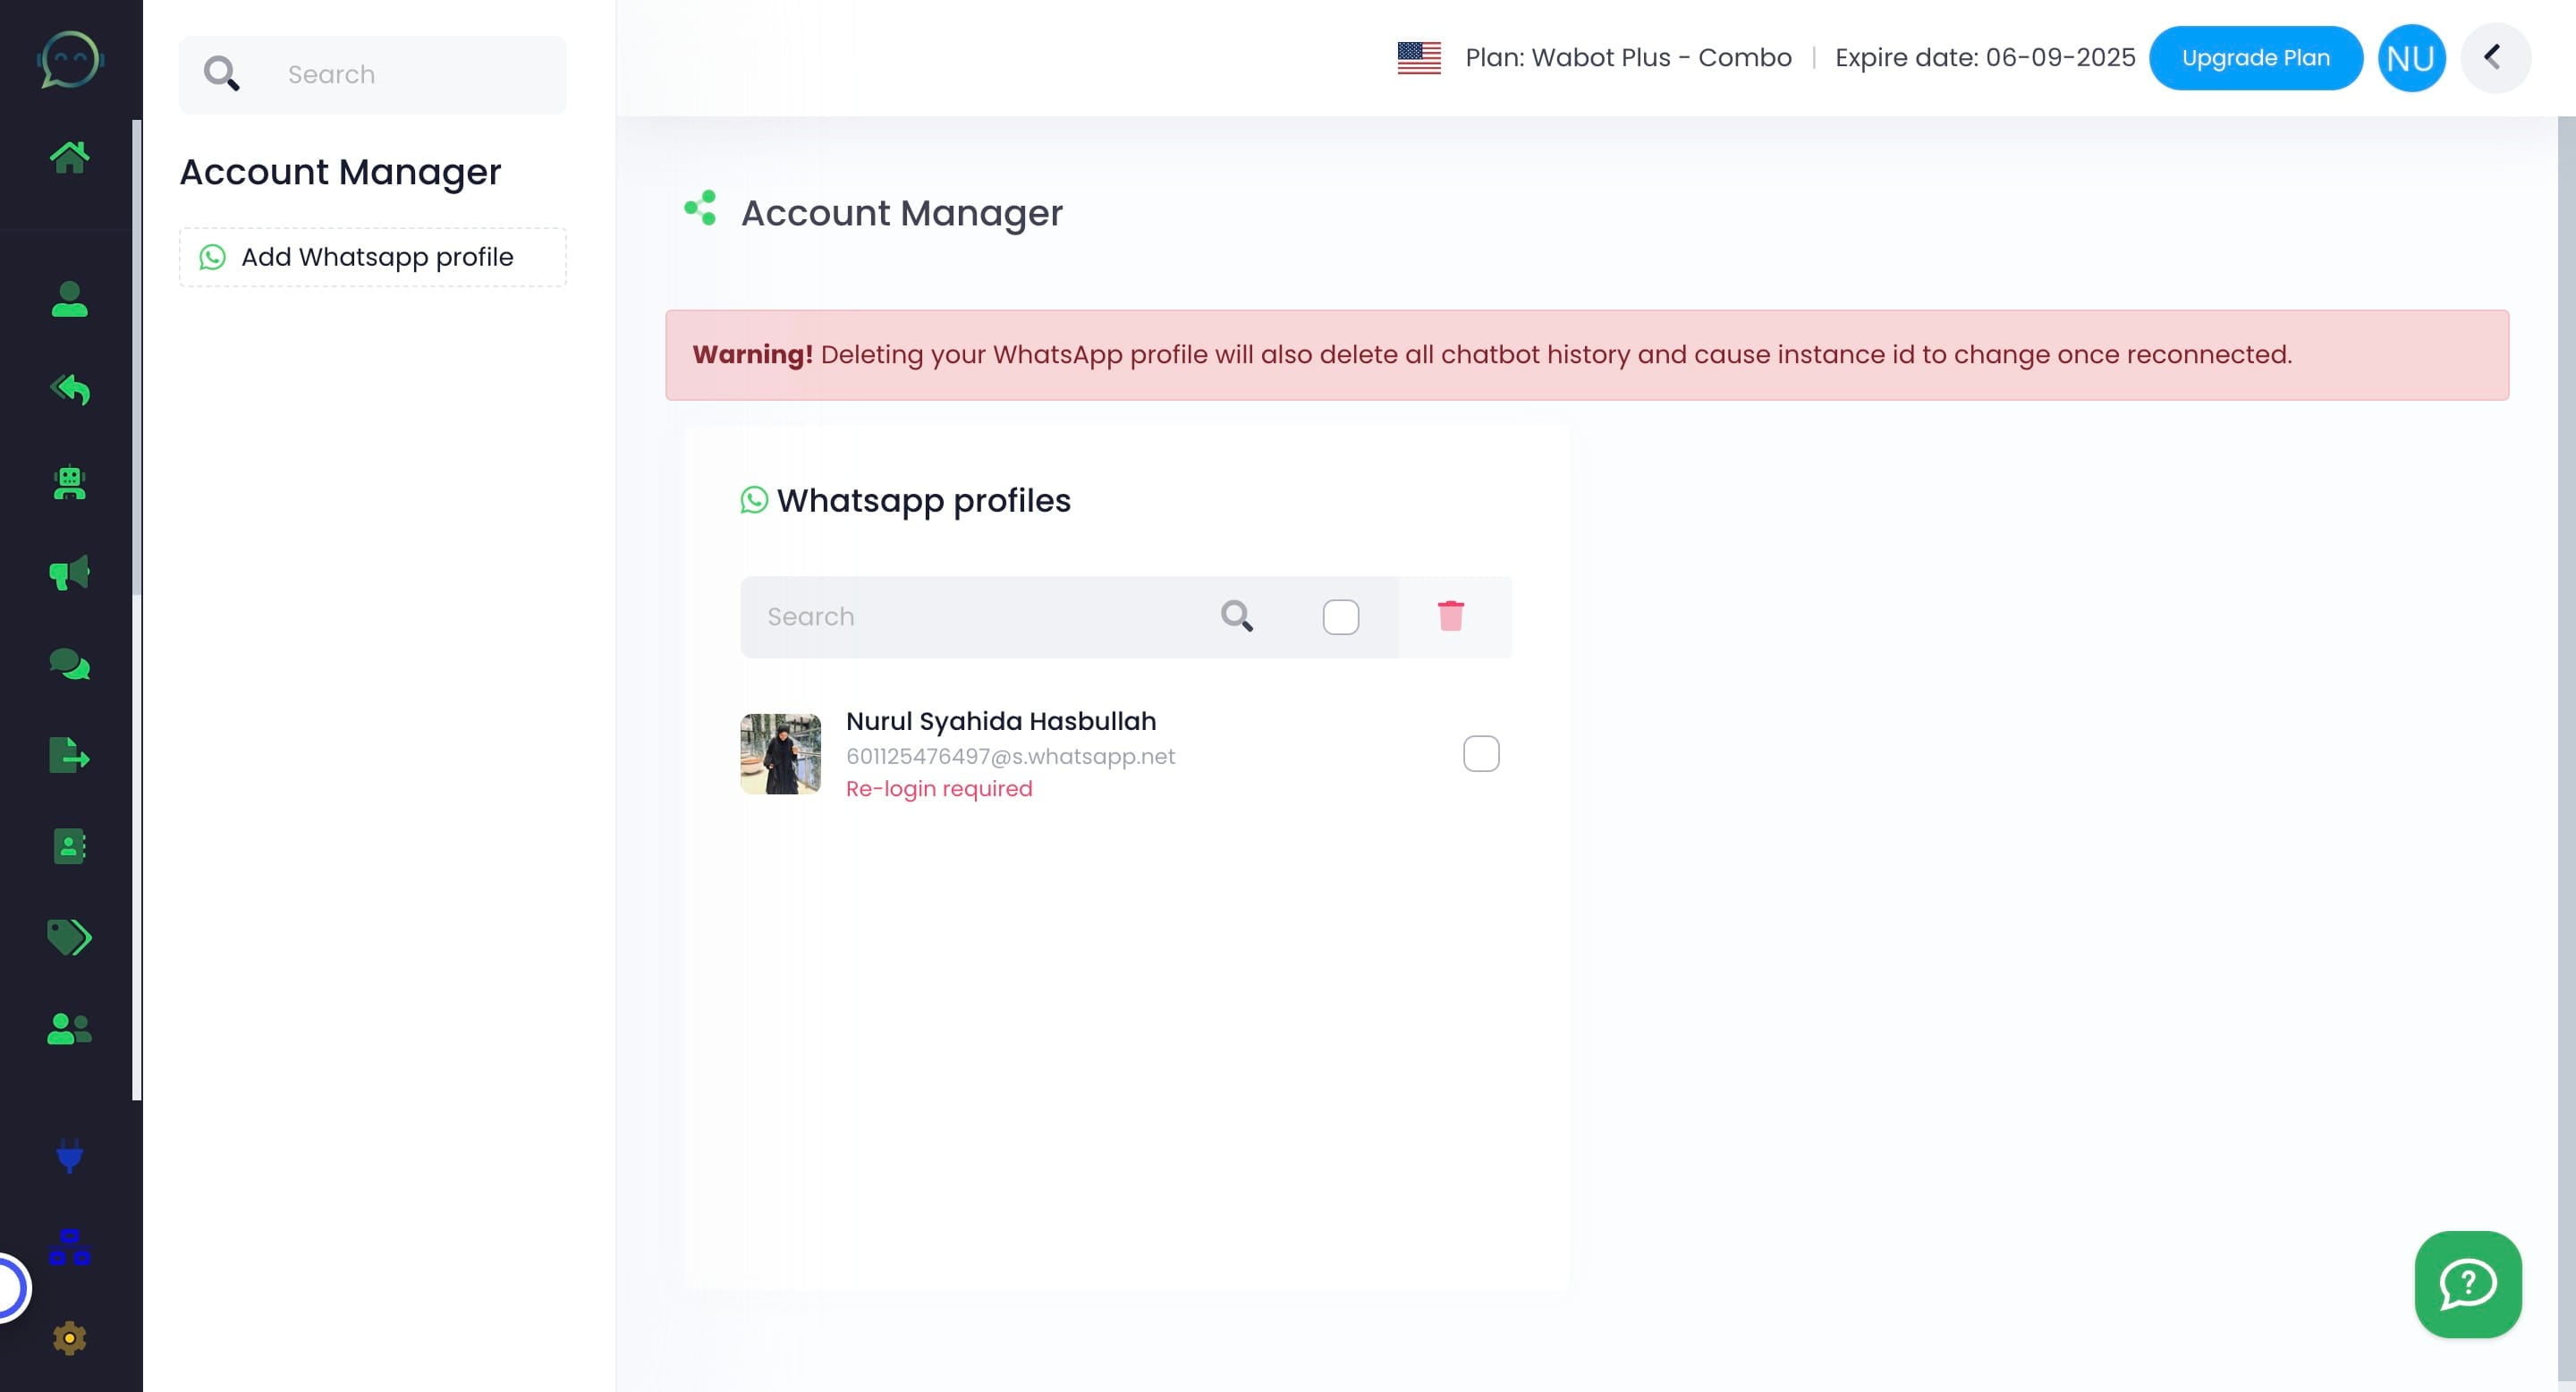Enable the select-all profiles checkbox
The height and width of the screenshot is (1392, 2576).
[x=1341, y=616]
